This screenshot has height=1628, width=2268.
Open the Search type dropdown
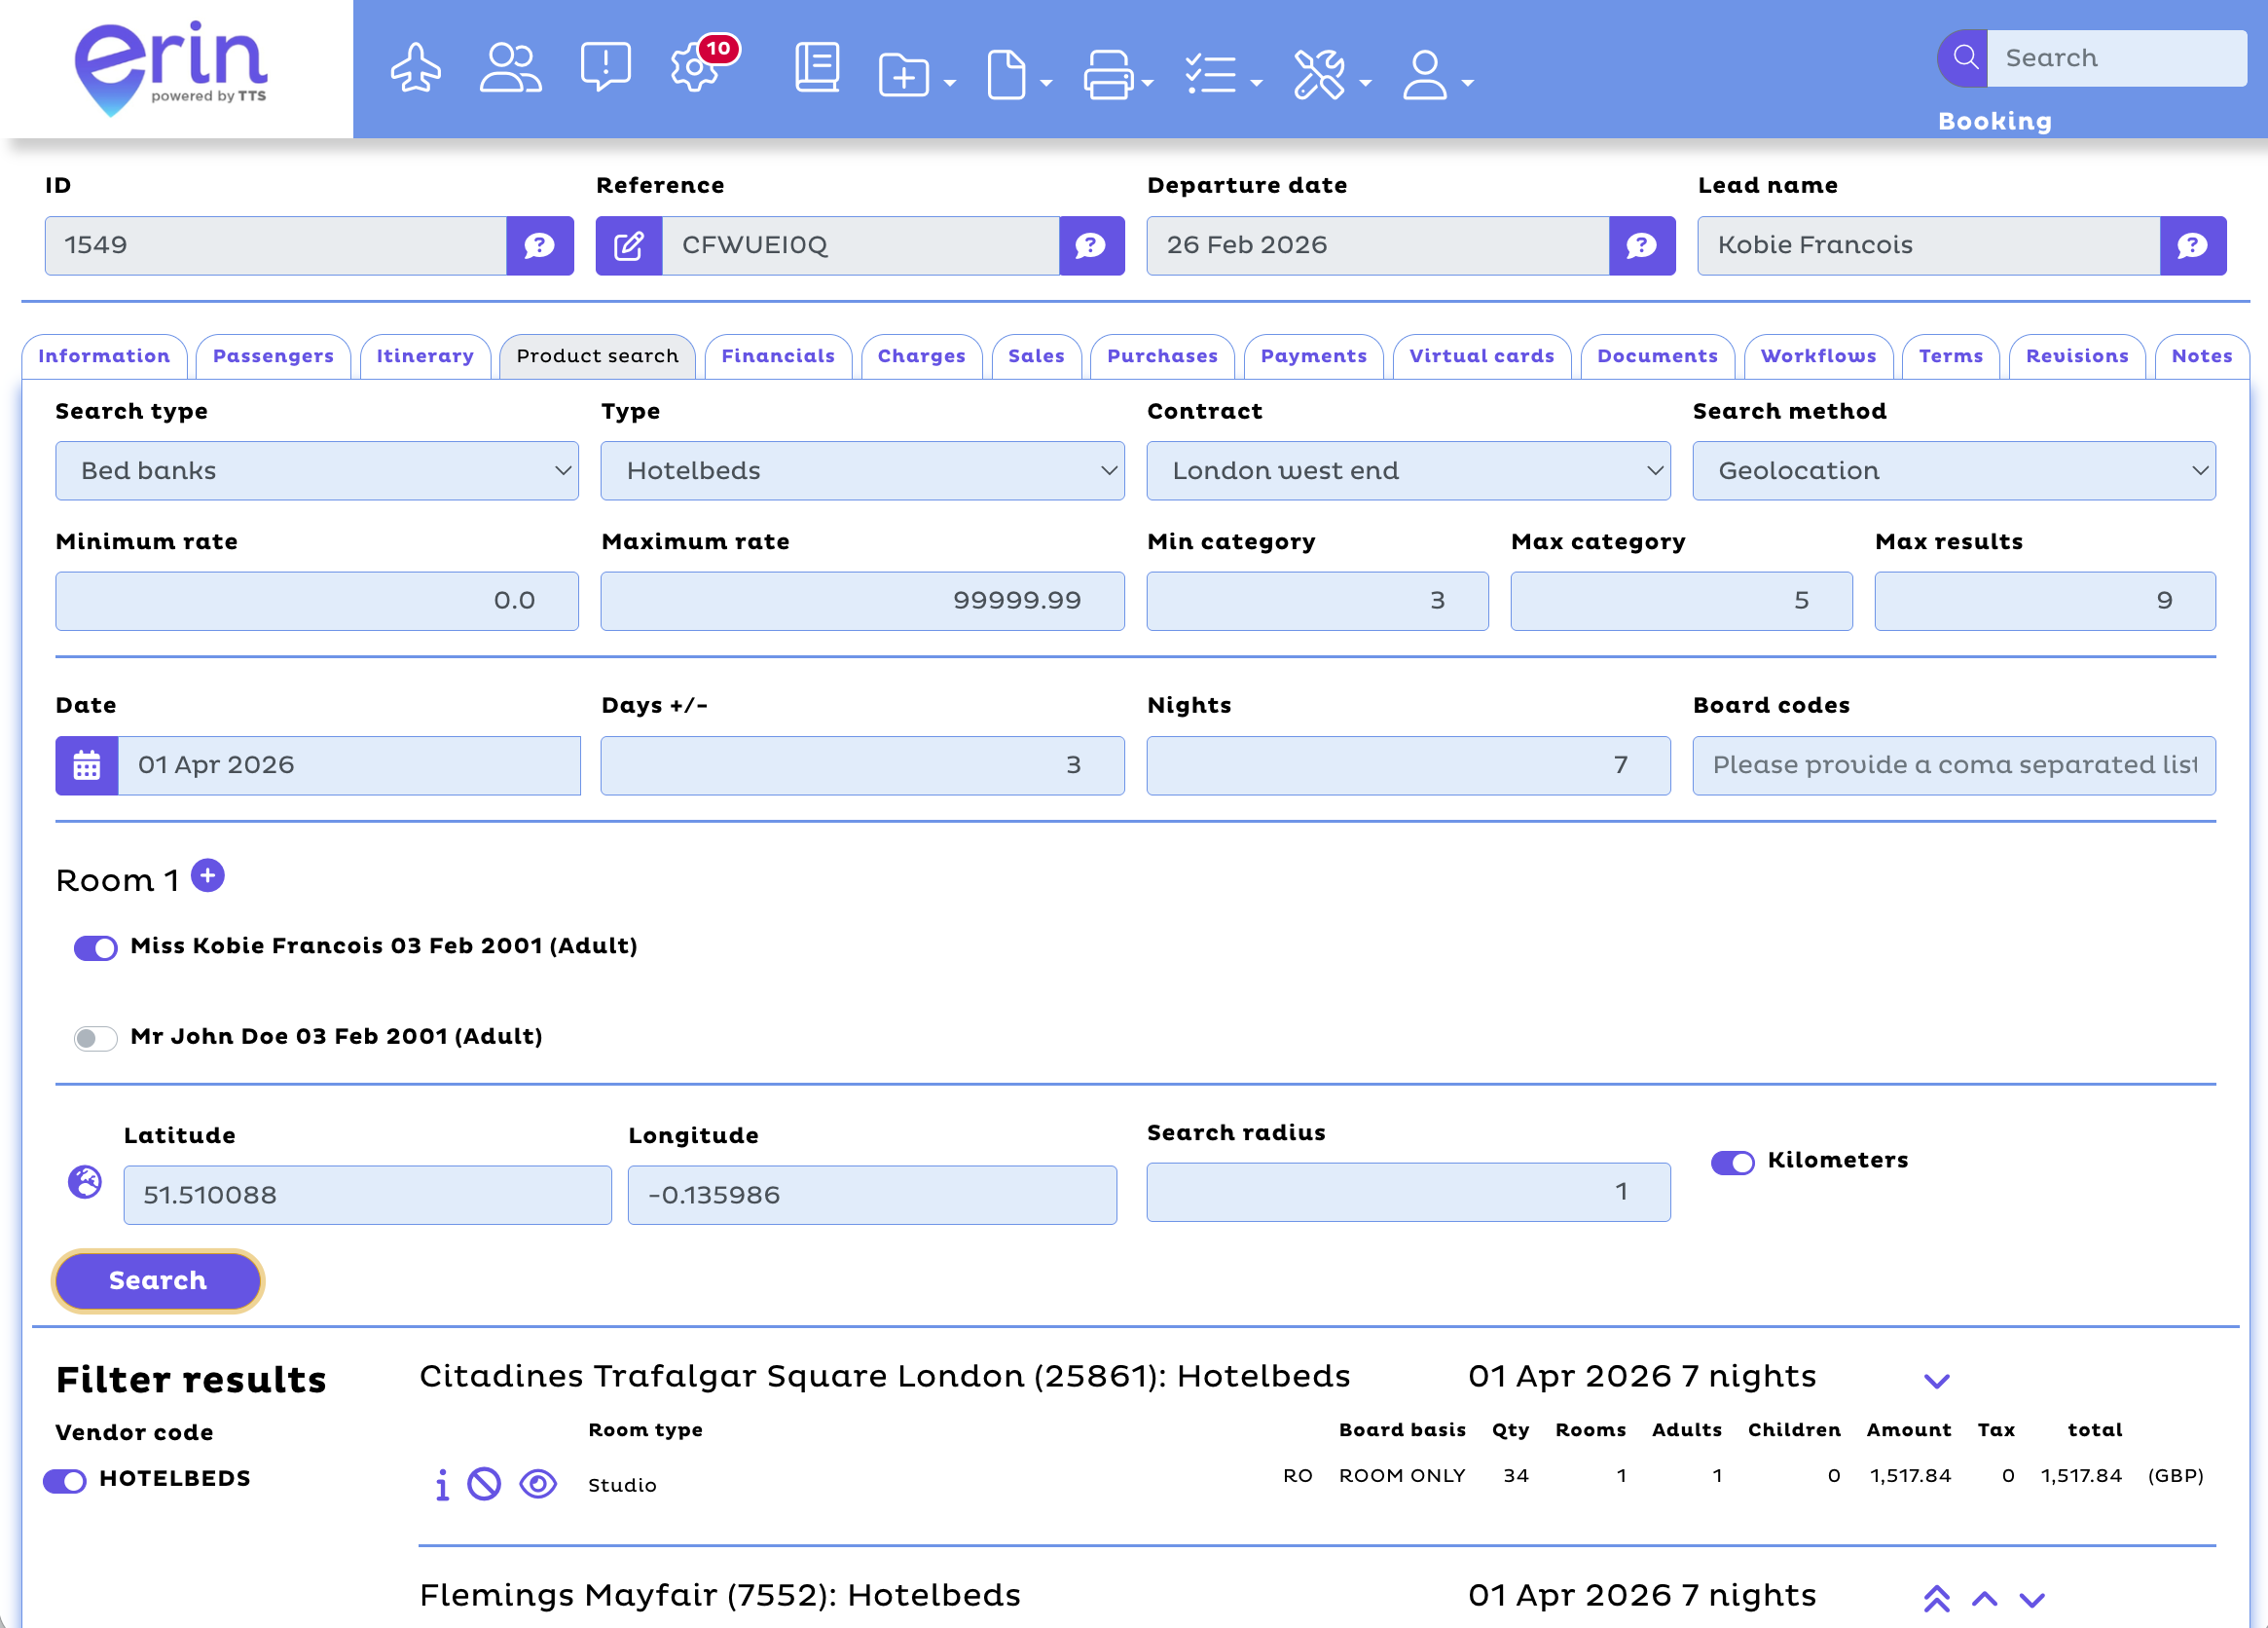click(317, 471)
